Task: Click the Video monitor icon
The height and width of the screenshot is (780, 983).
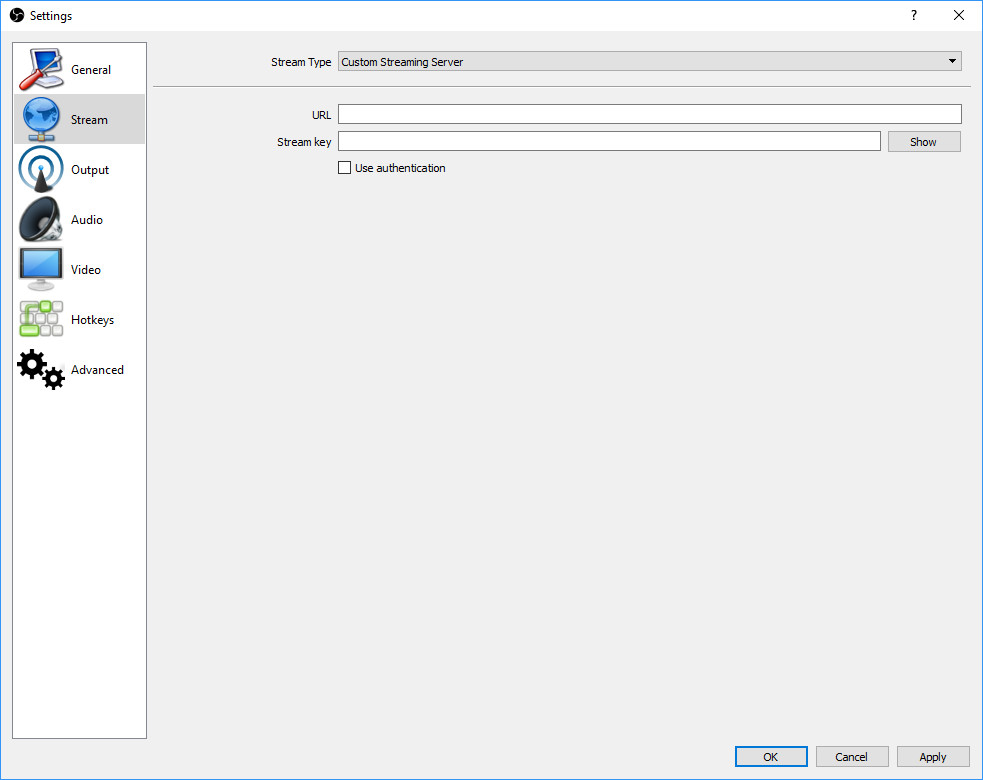Action: [x=41, y=270]
